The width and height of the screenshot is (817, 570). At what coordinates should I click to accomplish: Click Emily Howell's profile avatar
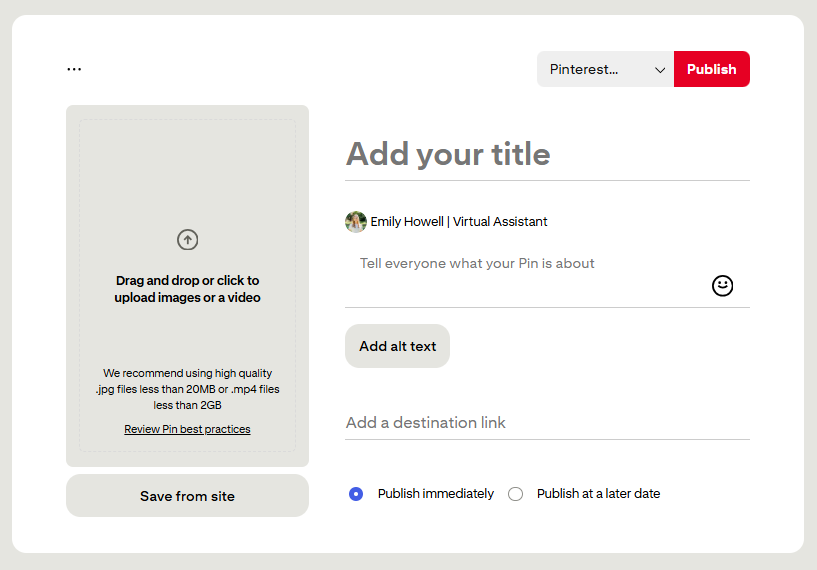pyautogui.click(x=356, y=222)
